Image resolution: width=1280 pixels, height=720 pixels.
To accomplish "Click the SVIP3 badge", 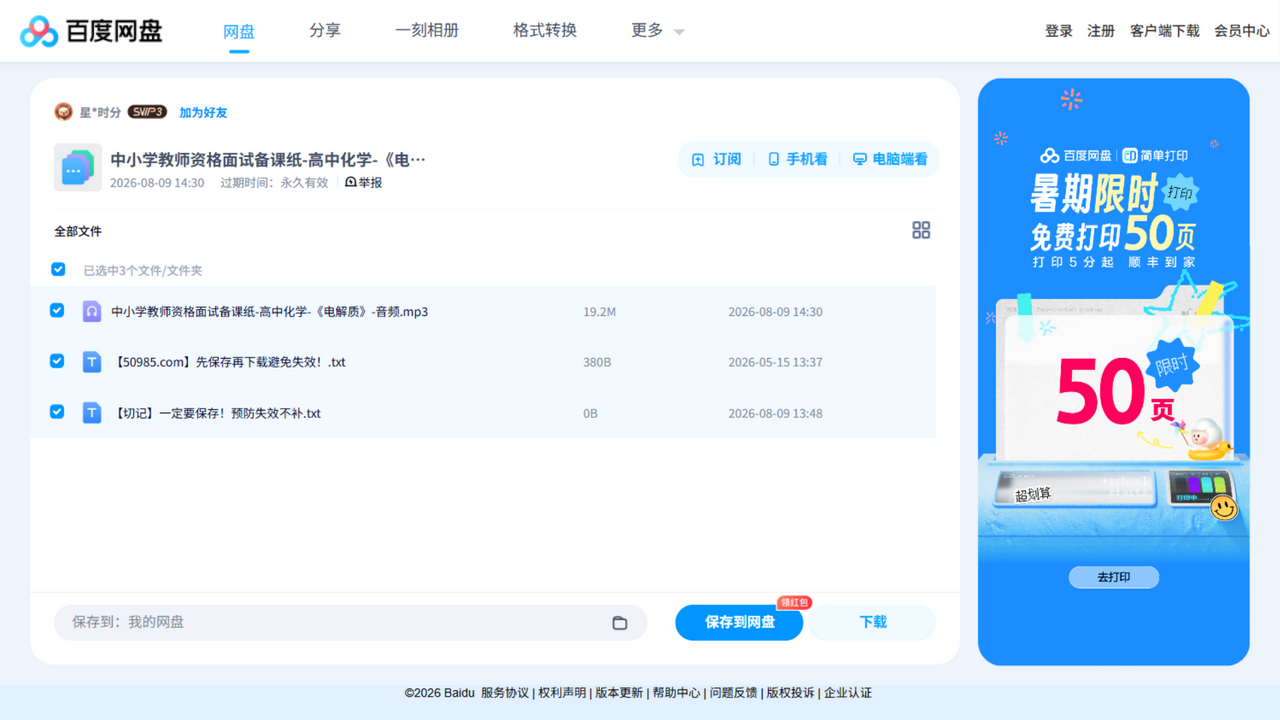I will (x=147, y=112).
